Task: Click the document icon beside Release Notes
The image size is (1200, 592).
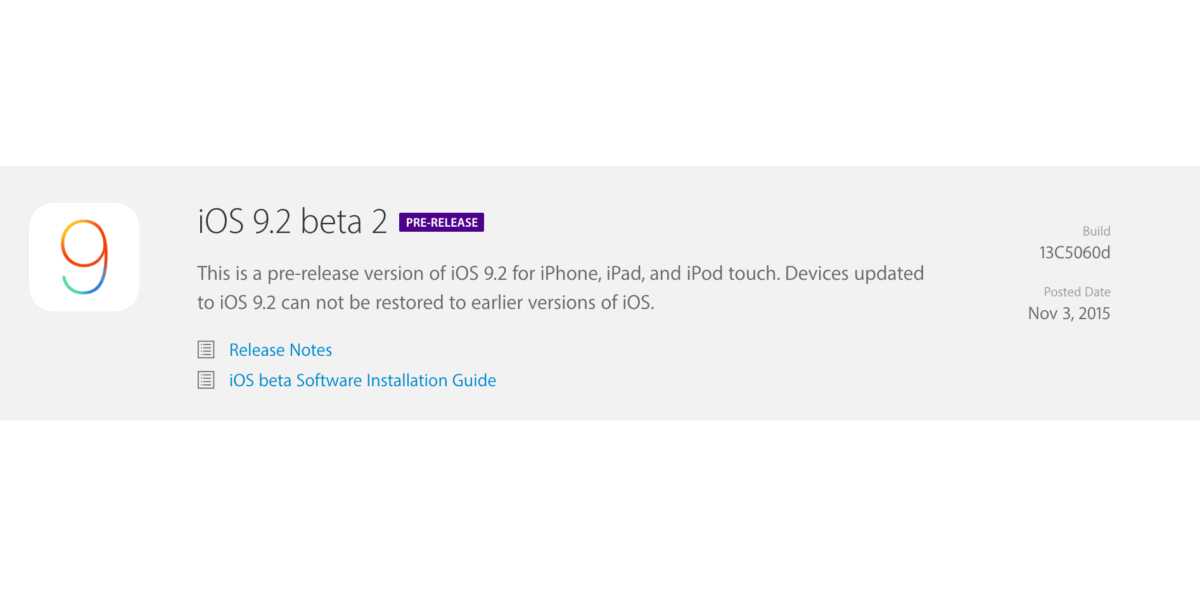Action: [x=206, y=350]
